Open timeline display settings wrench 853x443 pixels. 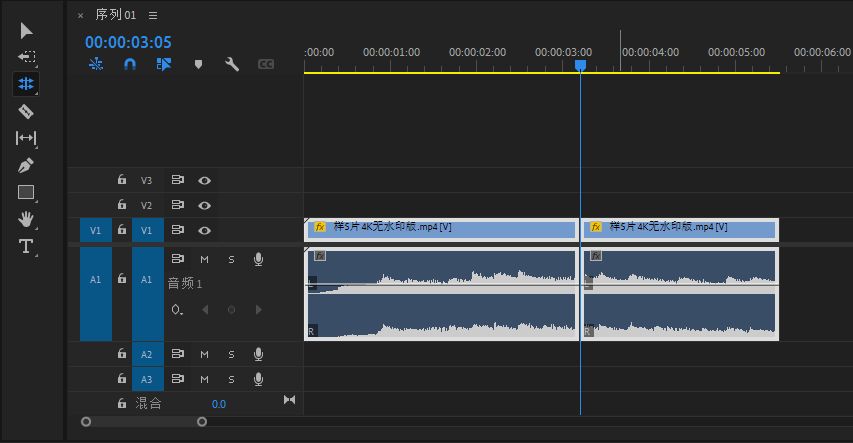click(x=232, y=64)
